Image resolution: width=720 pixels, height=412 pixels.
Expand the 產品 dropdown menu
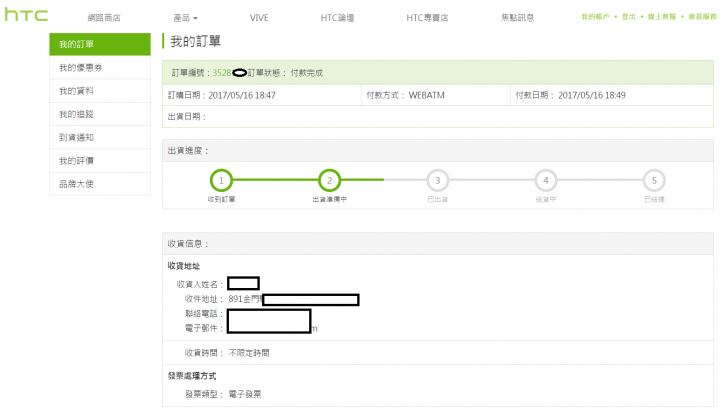pos(185,18)
